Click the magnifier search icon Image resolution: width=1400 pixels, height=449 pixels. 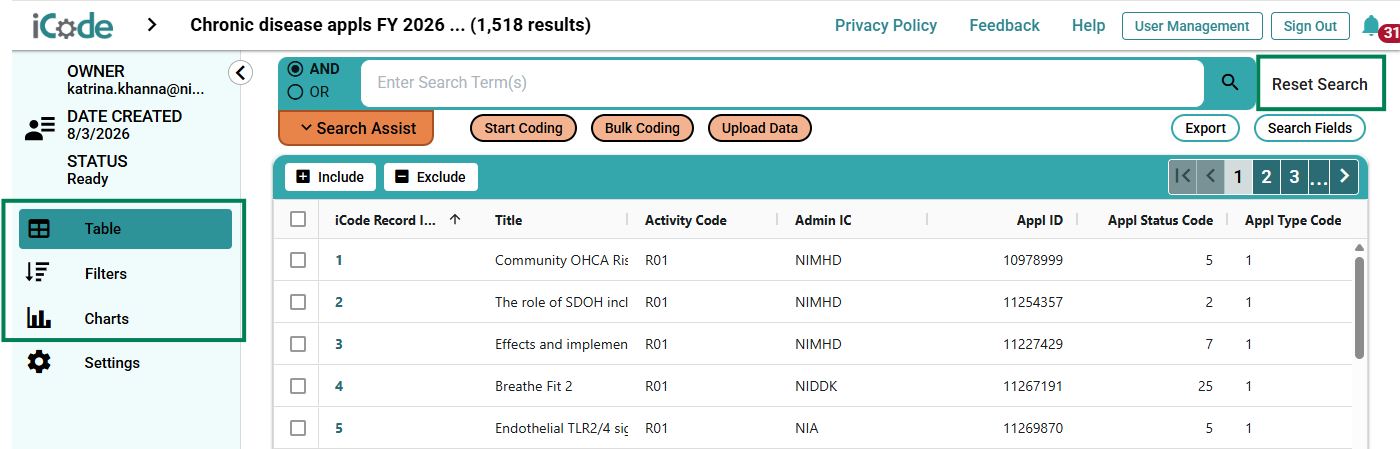[1230, 83]
